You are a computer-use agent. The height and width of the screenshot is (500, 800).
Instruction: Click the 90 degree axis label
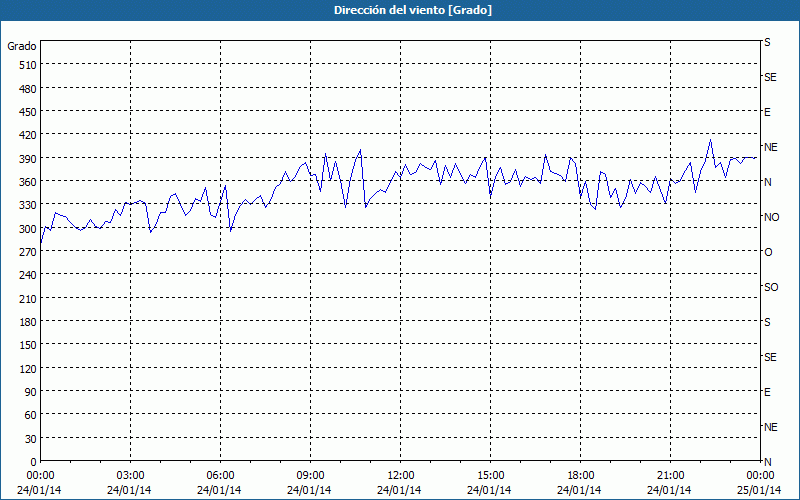(x=31, y=392)
